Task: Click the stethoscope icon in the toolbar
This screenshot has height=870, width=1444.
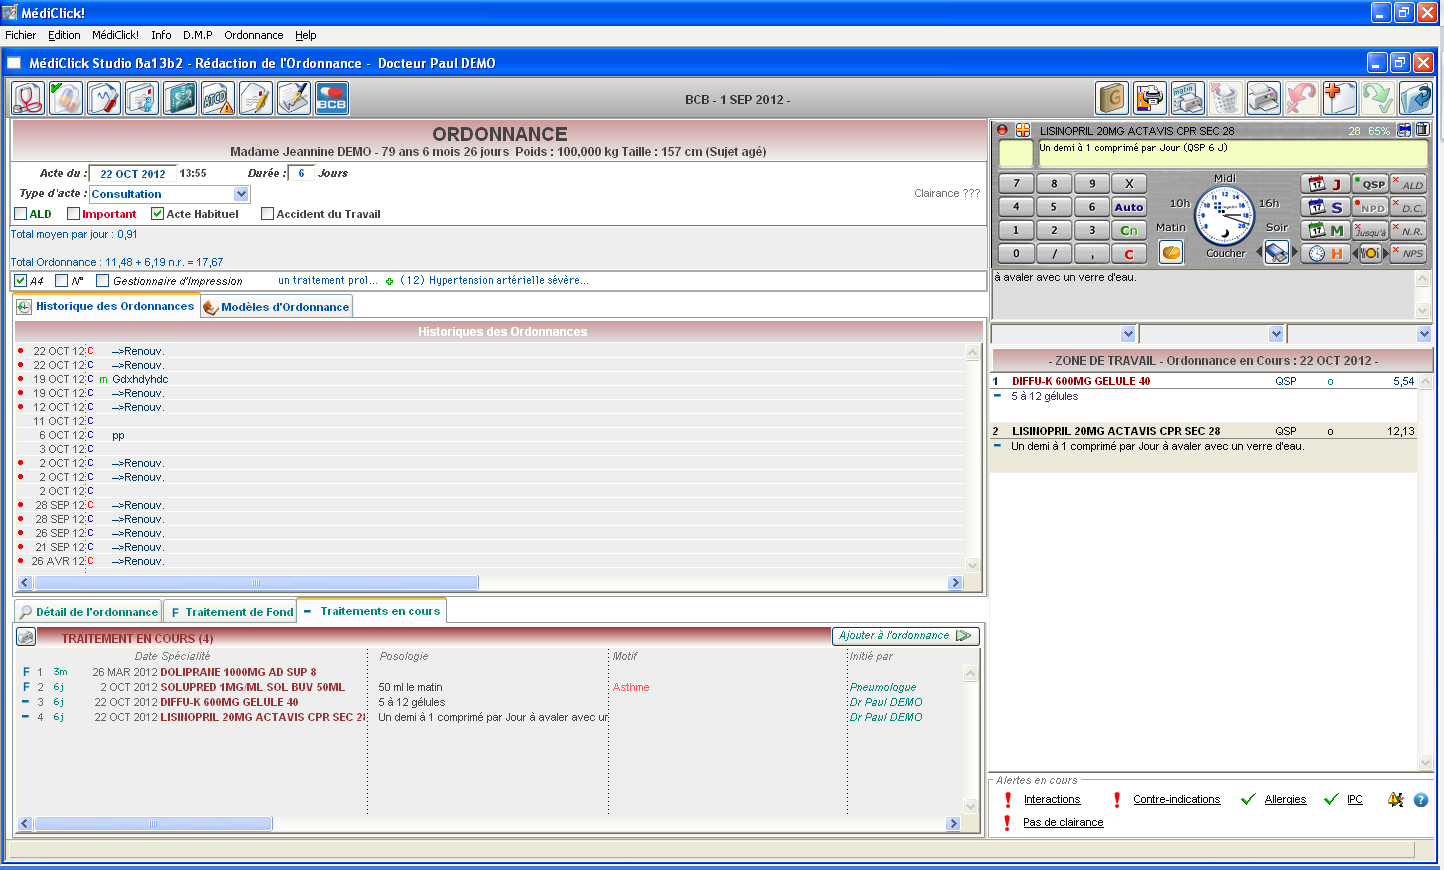Action: [x=28, y=98]
